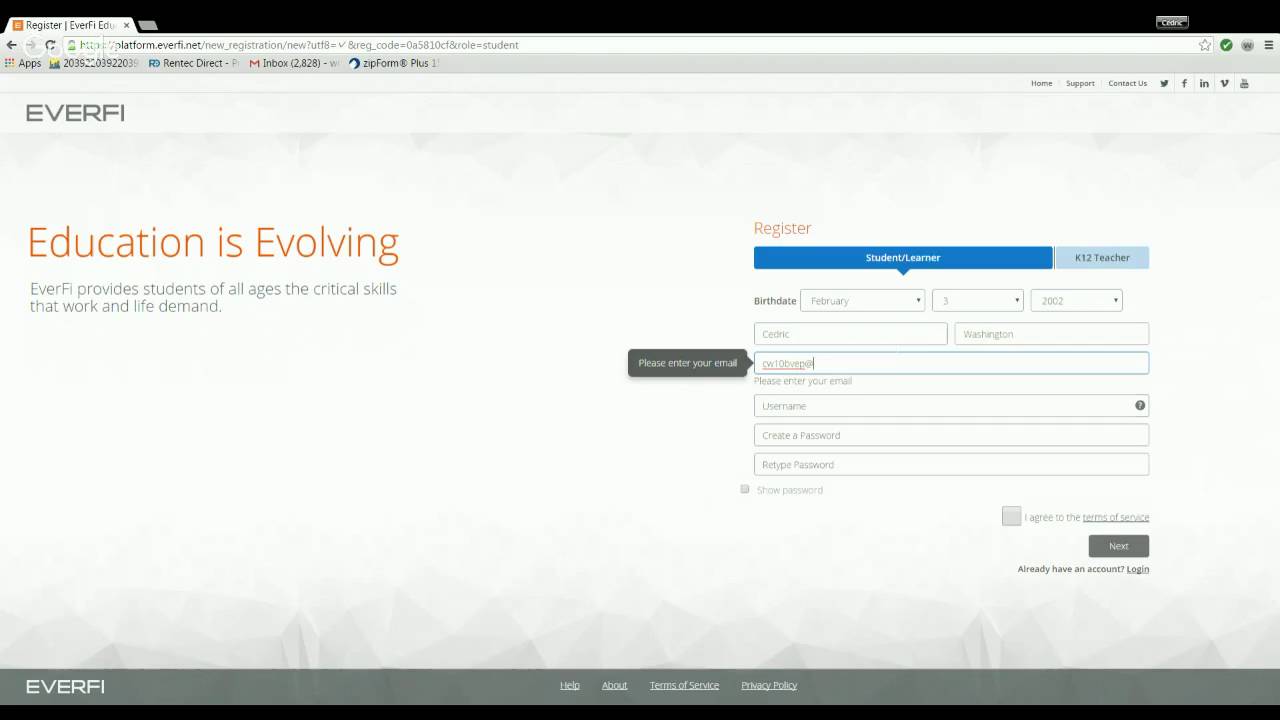Click the Cedric Chrome profile button
The image size is (1280, 720).
pyautogui.click(x=1171, y=23)
